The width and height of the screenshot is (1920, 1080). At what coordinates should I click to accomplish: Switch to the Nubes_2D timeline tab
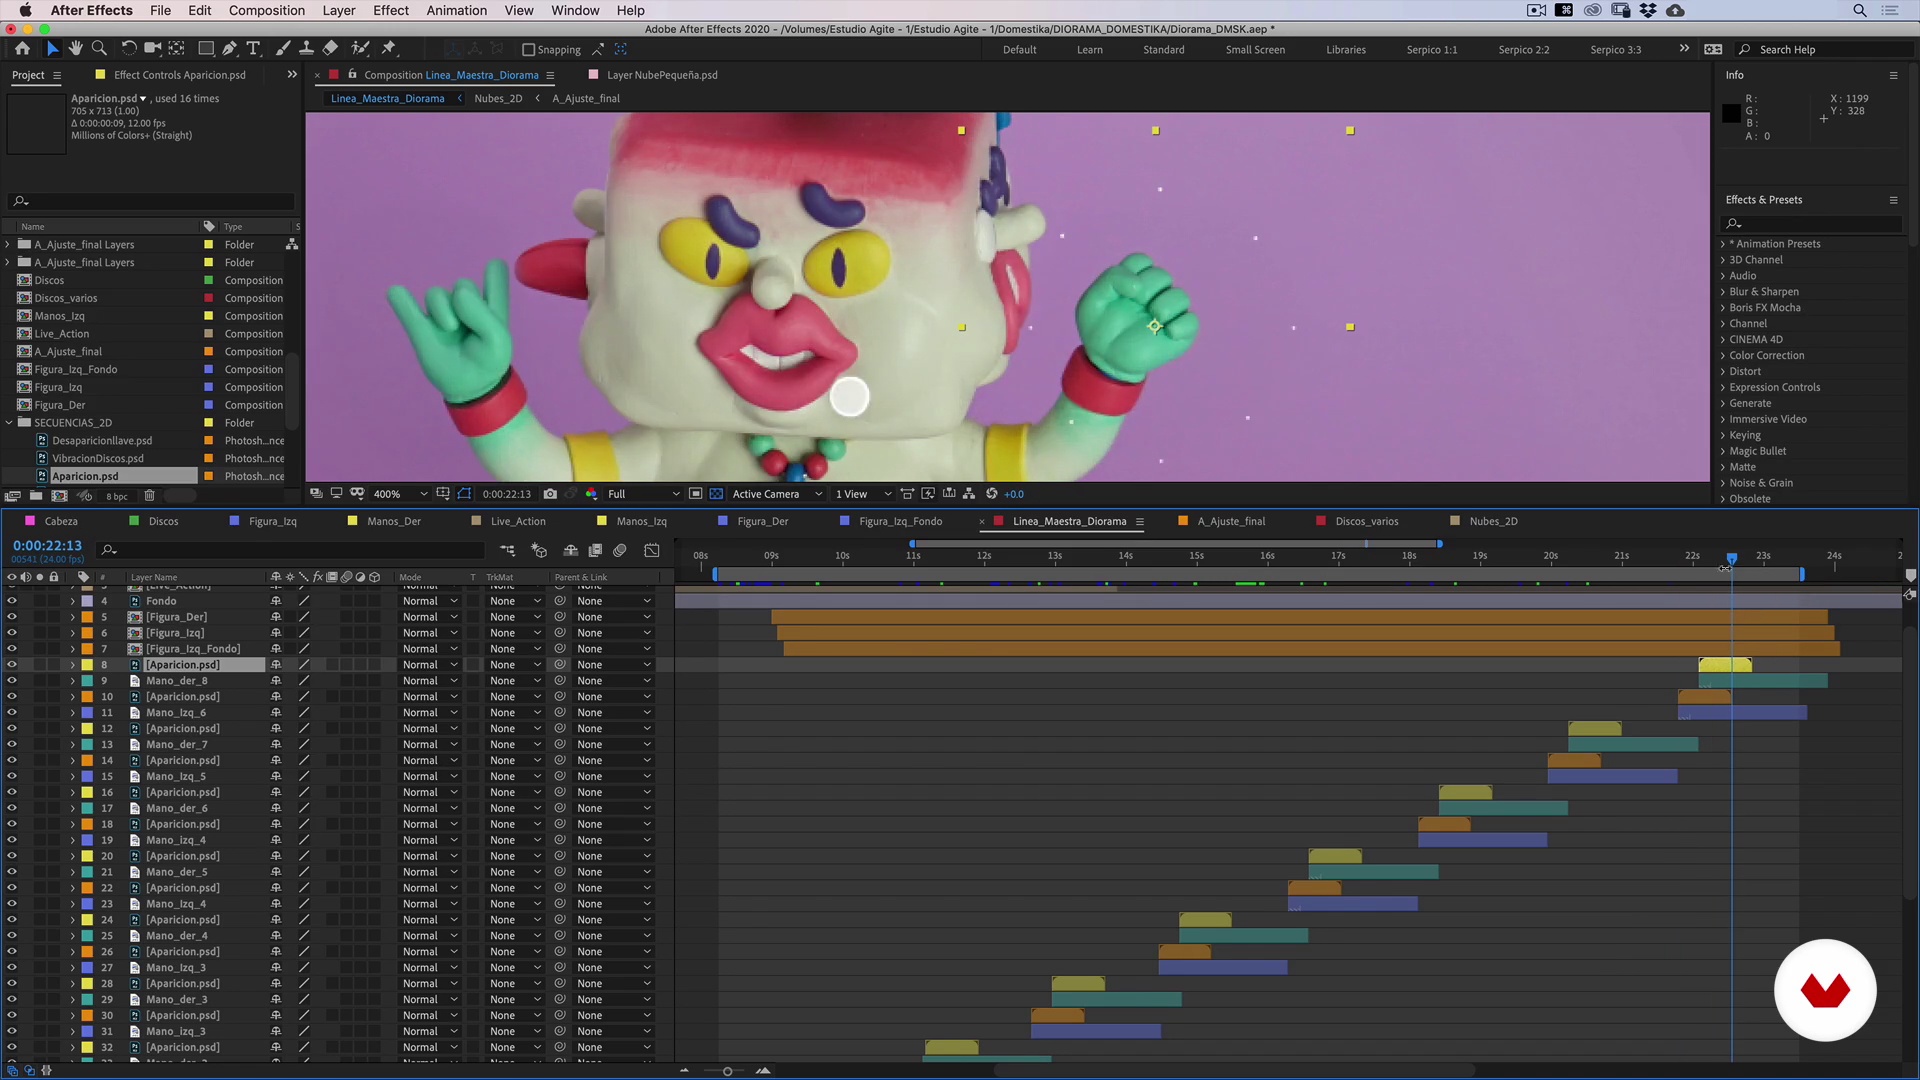pyautogui.click(x=1493, y=521)
